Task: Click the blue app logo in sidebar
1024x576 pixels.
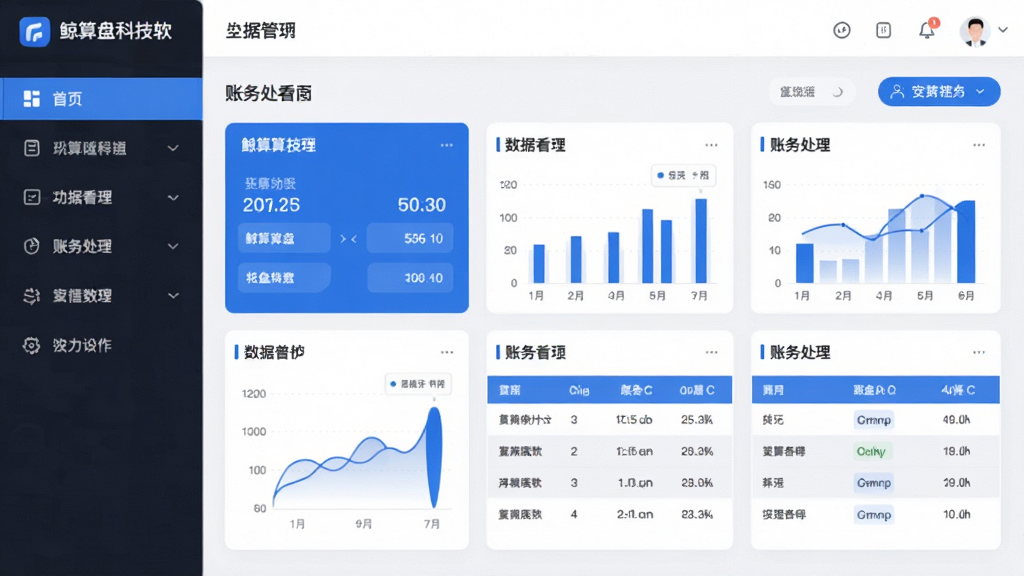Action: click(x=35, y=31)
